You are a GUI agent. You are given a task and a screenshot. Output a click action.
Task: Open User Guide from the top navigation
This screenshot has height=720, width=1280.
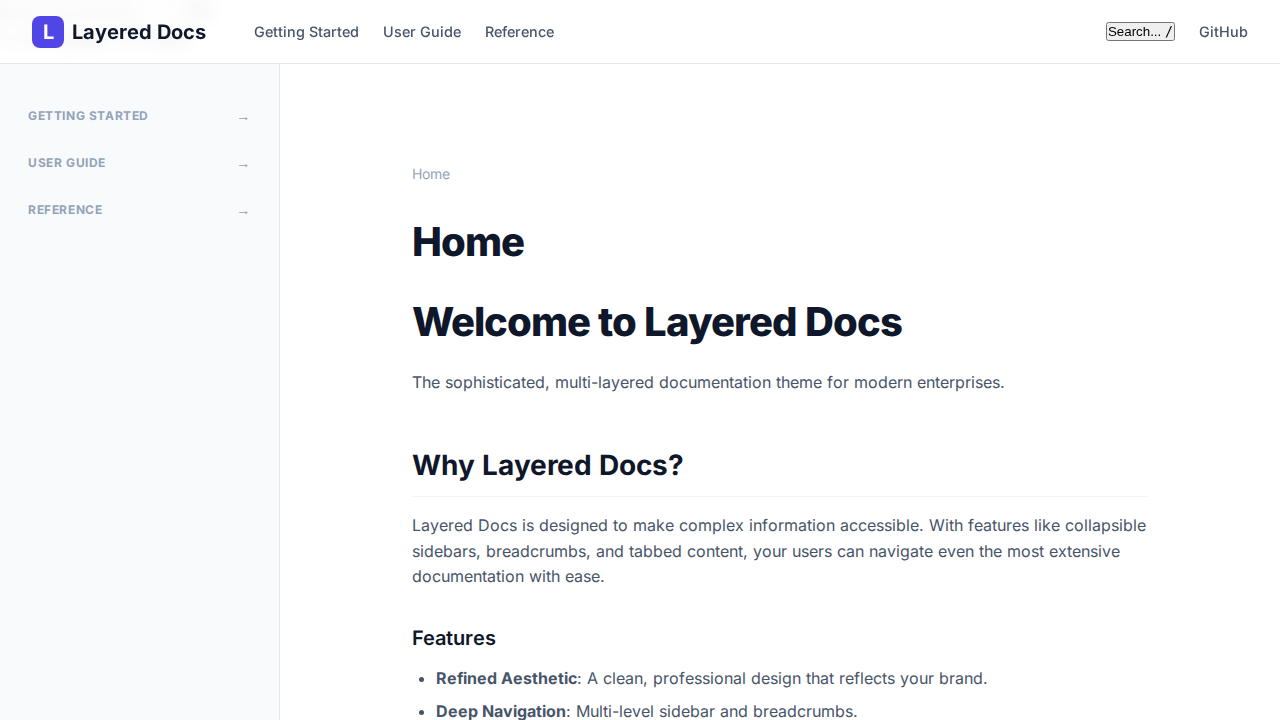(x=421, y=32)
